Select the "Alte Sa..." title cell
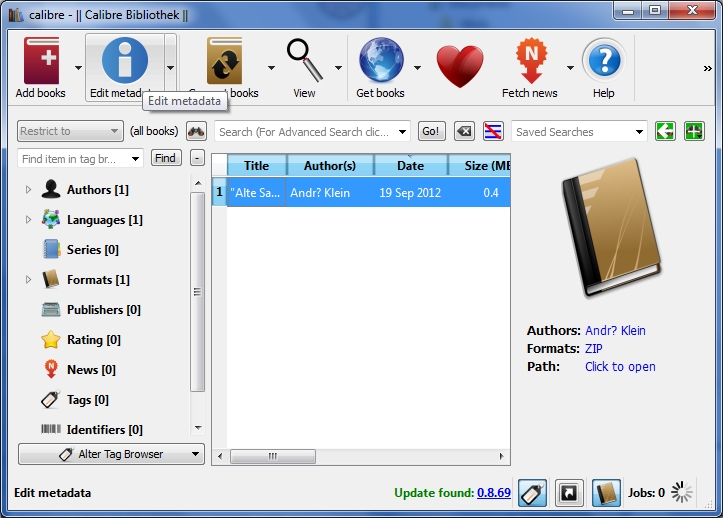 [256, 192]
